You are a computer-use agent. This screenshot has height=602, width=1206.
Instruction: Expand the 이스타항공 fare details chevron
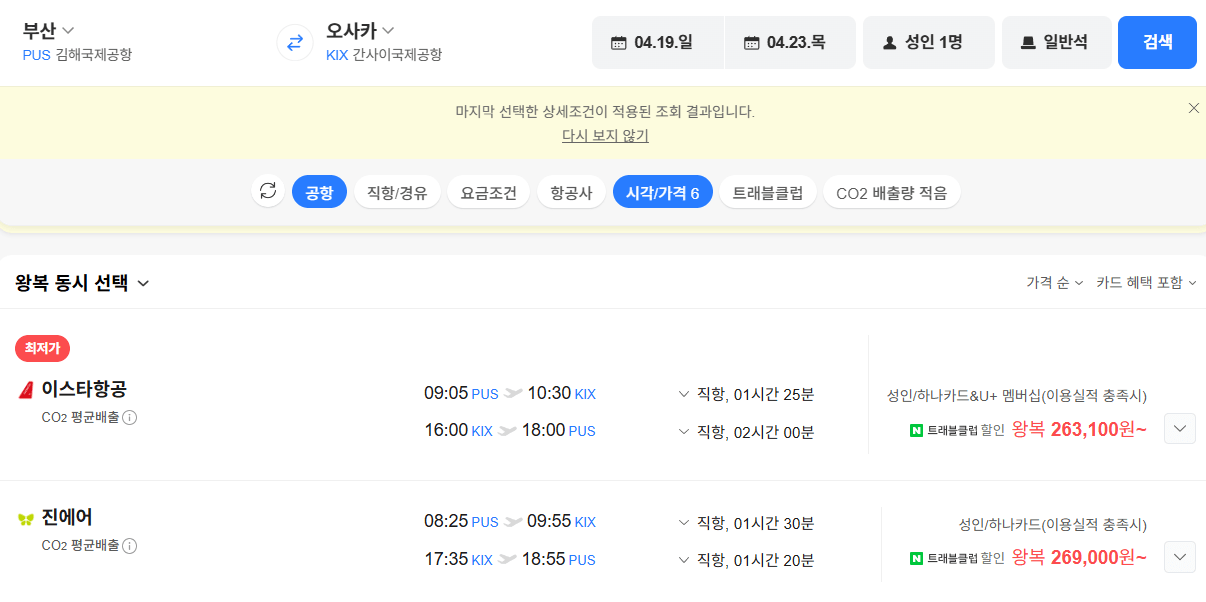click(1179, 428)
